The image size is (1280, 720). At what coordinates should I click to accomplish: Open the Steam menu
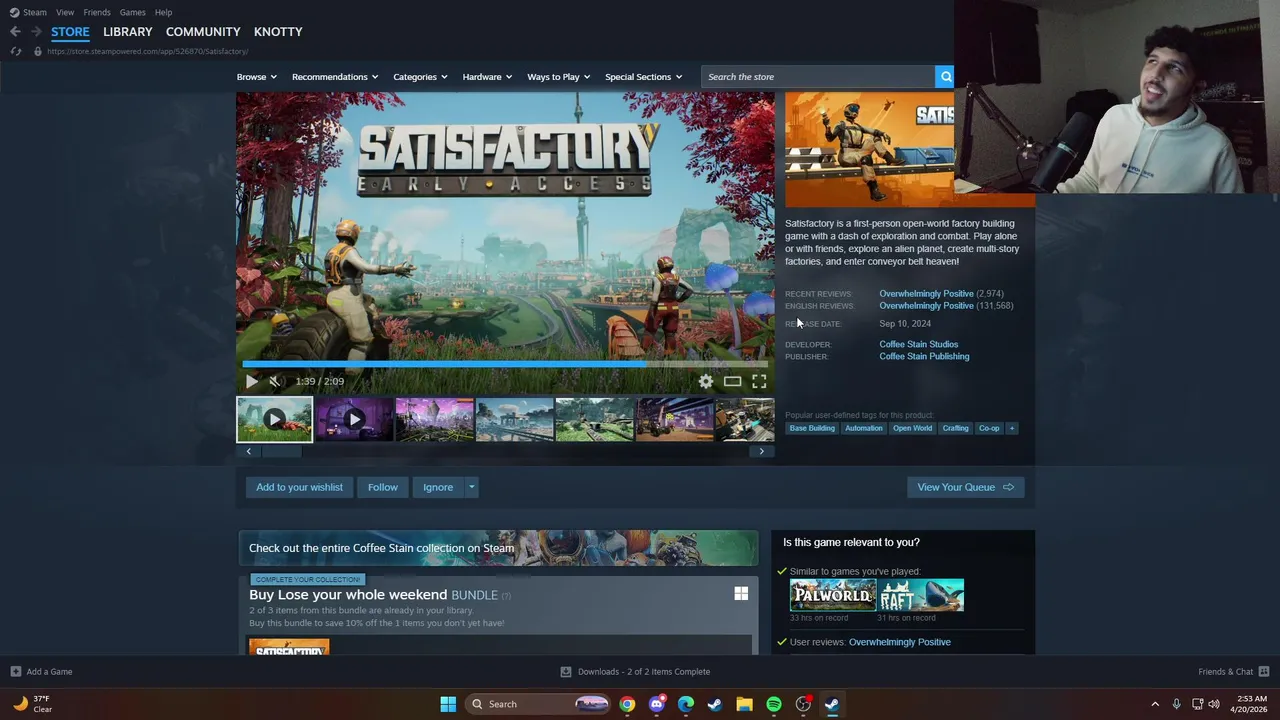tap(28, 12)
